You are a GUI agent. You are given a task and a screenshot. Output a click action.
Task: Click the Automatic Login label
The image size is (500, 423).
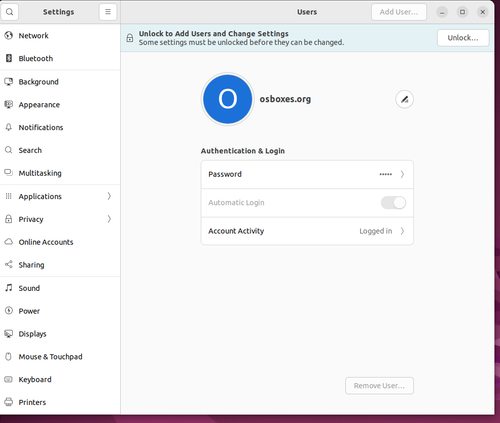236,202
